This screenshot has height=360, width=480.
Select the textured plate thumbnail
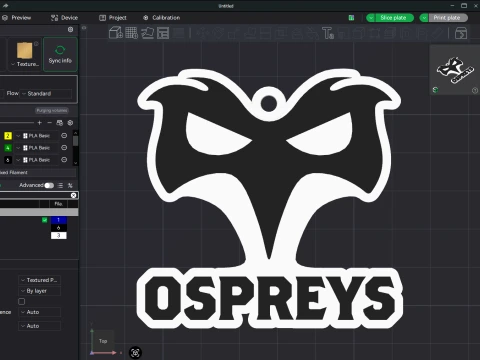point(25,51)
